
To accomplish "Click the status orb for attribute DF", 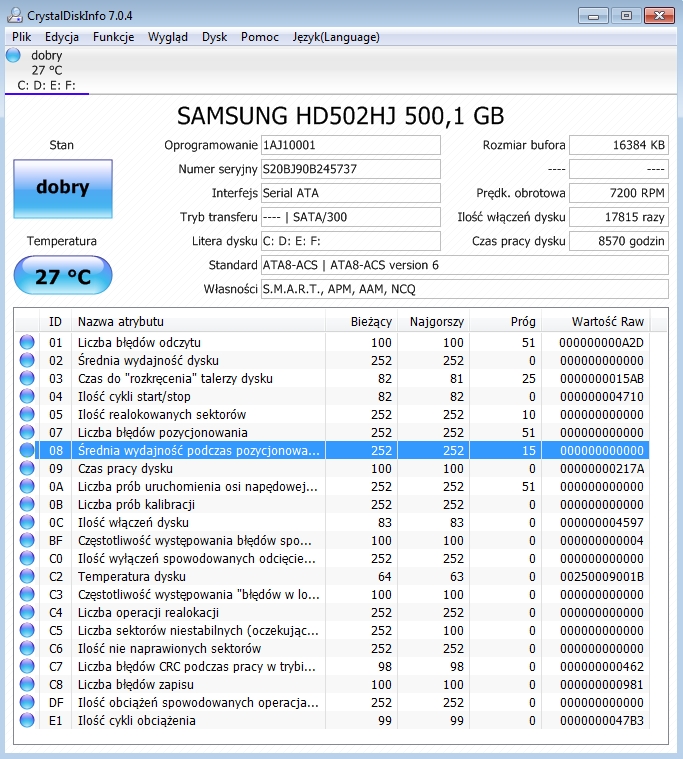I will (27, 702).
